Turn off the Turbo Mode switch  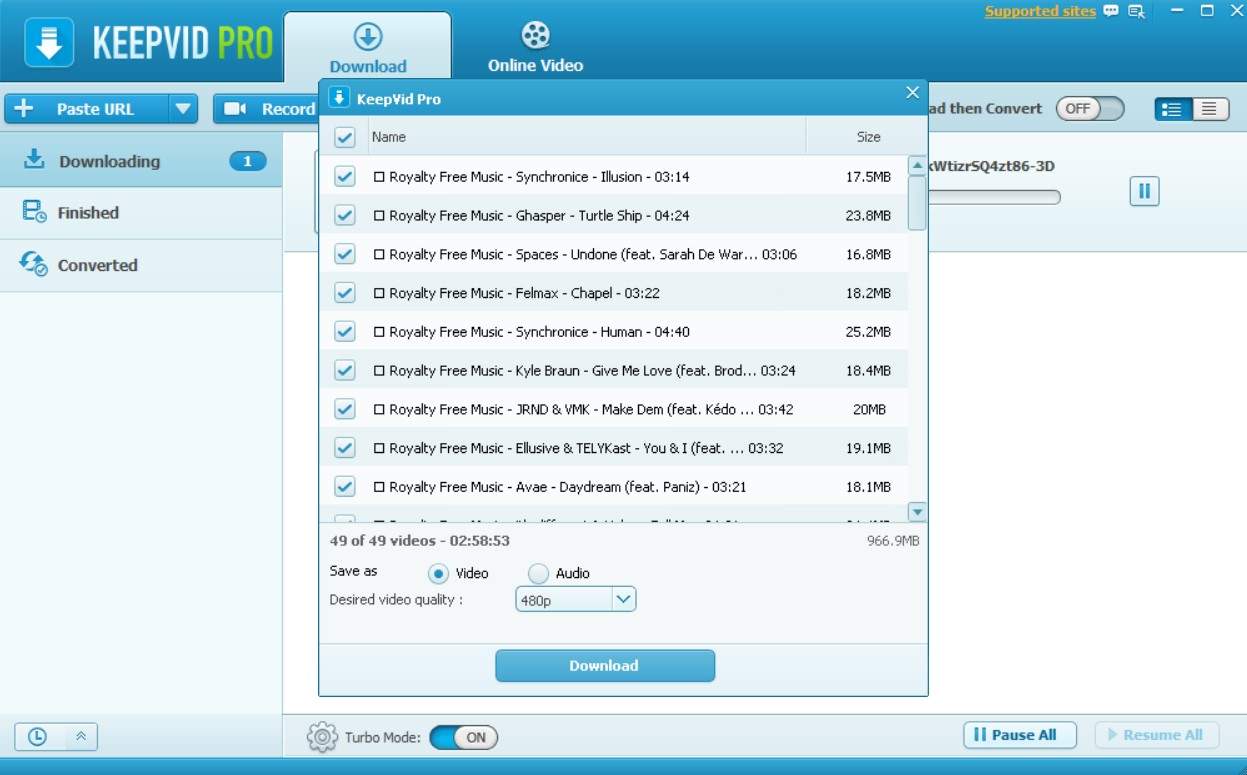pos(464,738)
